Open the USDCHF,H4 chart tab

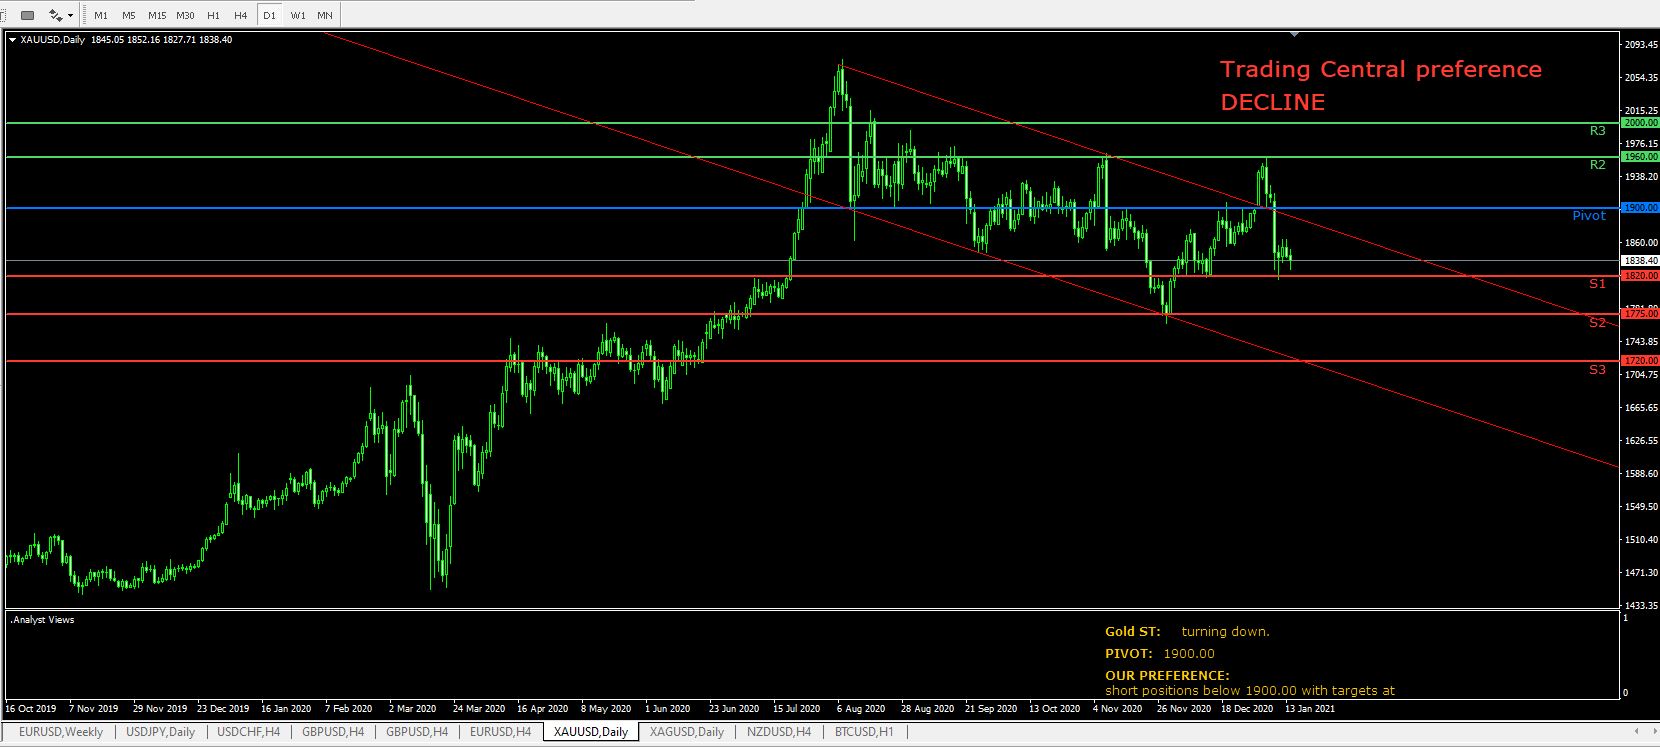pyautogui.click(x=248, y=732)
